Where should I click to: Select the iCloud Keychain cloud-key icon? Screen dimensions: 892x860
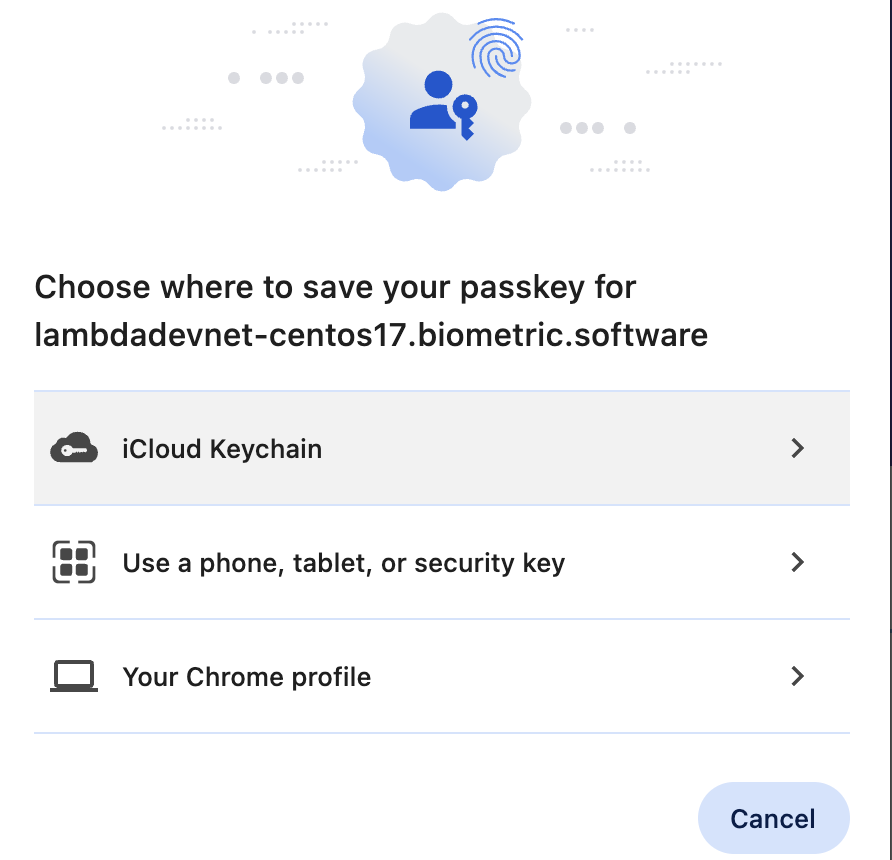coord(74,449)
